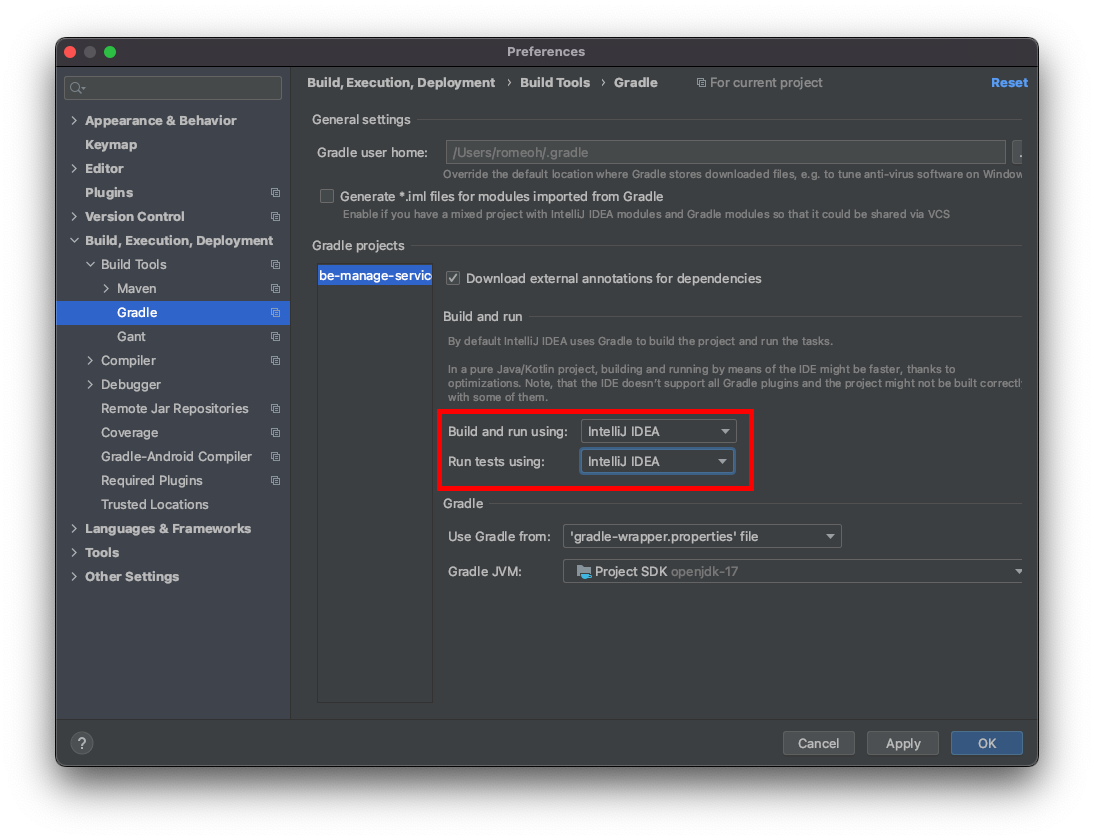Open the Build and run using dropdown

(658, 431)
